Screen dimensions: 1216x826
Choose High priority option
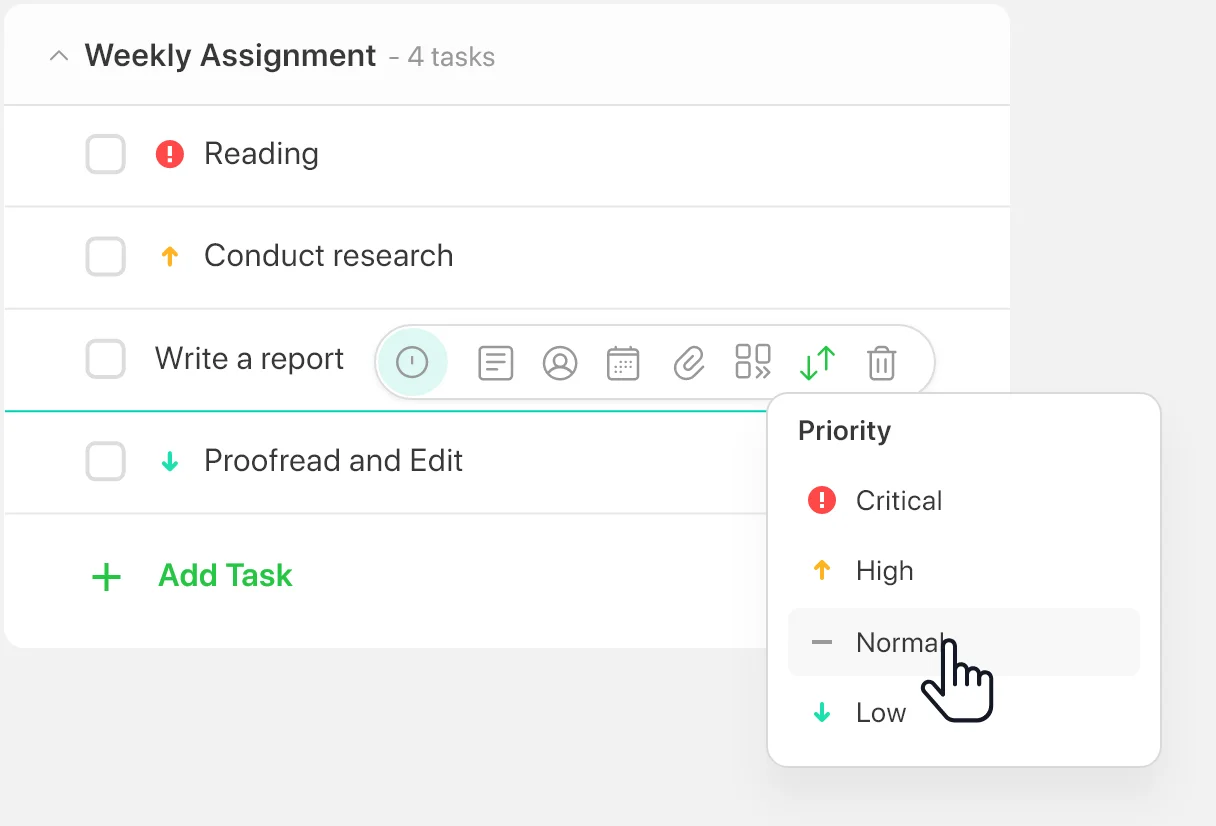click(x=884, y=571)
